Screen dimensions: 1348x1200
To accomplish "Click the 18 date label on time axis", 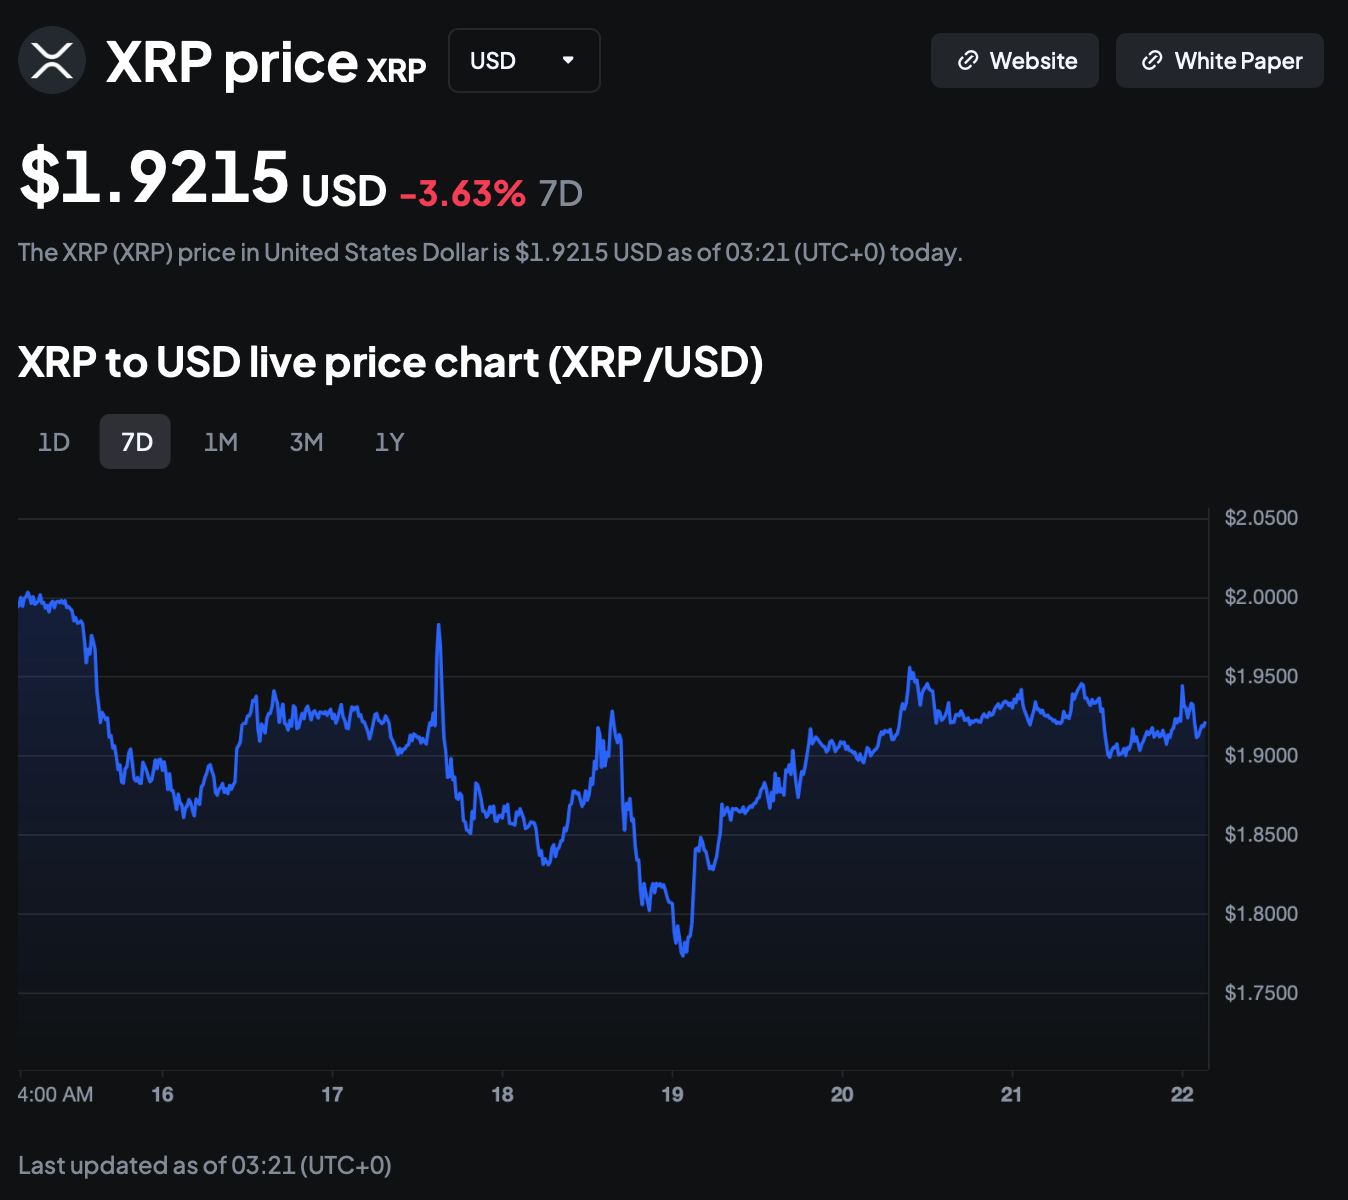I will pyautogui.click(x=502, y=1094).
